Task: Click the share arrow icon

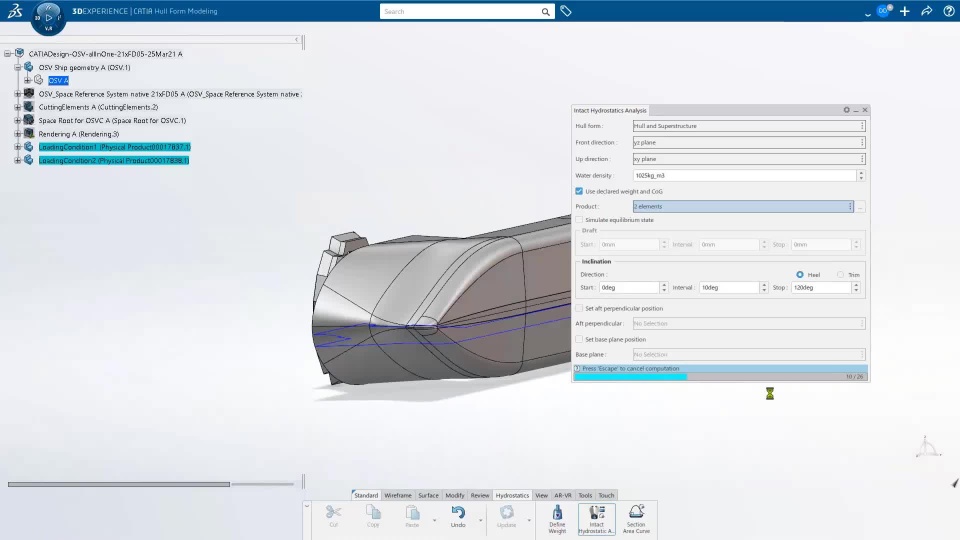Action: coord(926,11)
